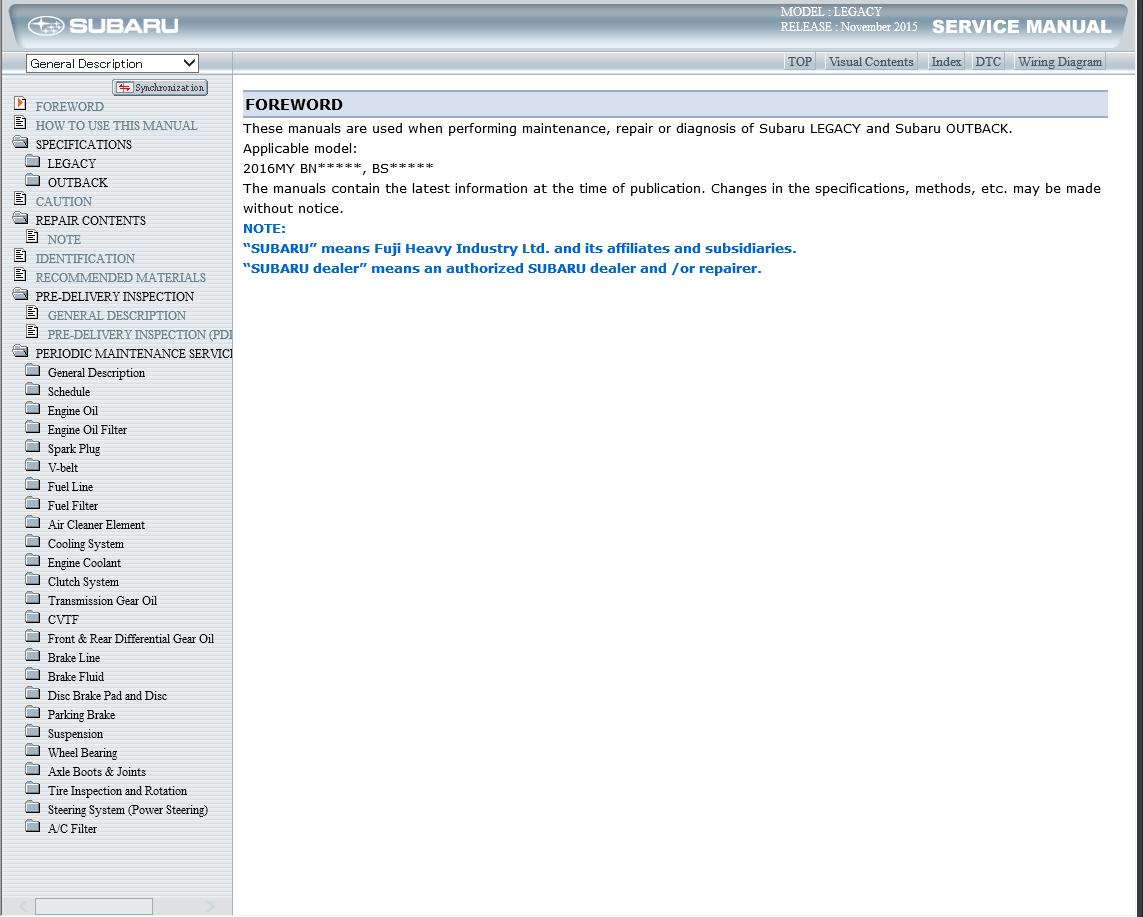The image size is (1143, 917).
Task: Click the LEGACY folder icon
Action: tap(33, 160)
